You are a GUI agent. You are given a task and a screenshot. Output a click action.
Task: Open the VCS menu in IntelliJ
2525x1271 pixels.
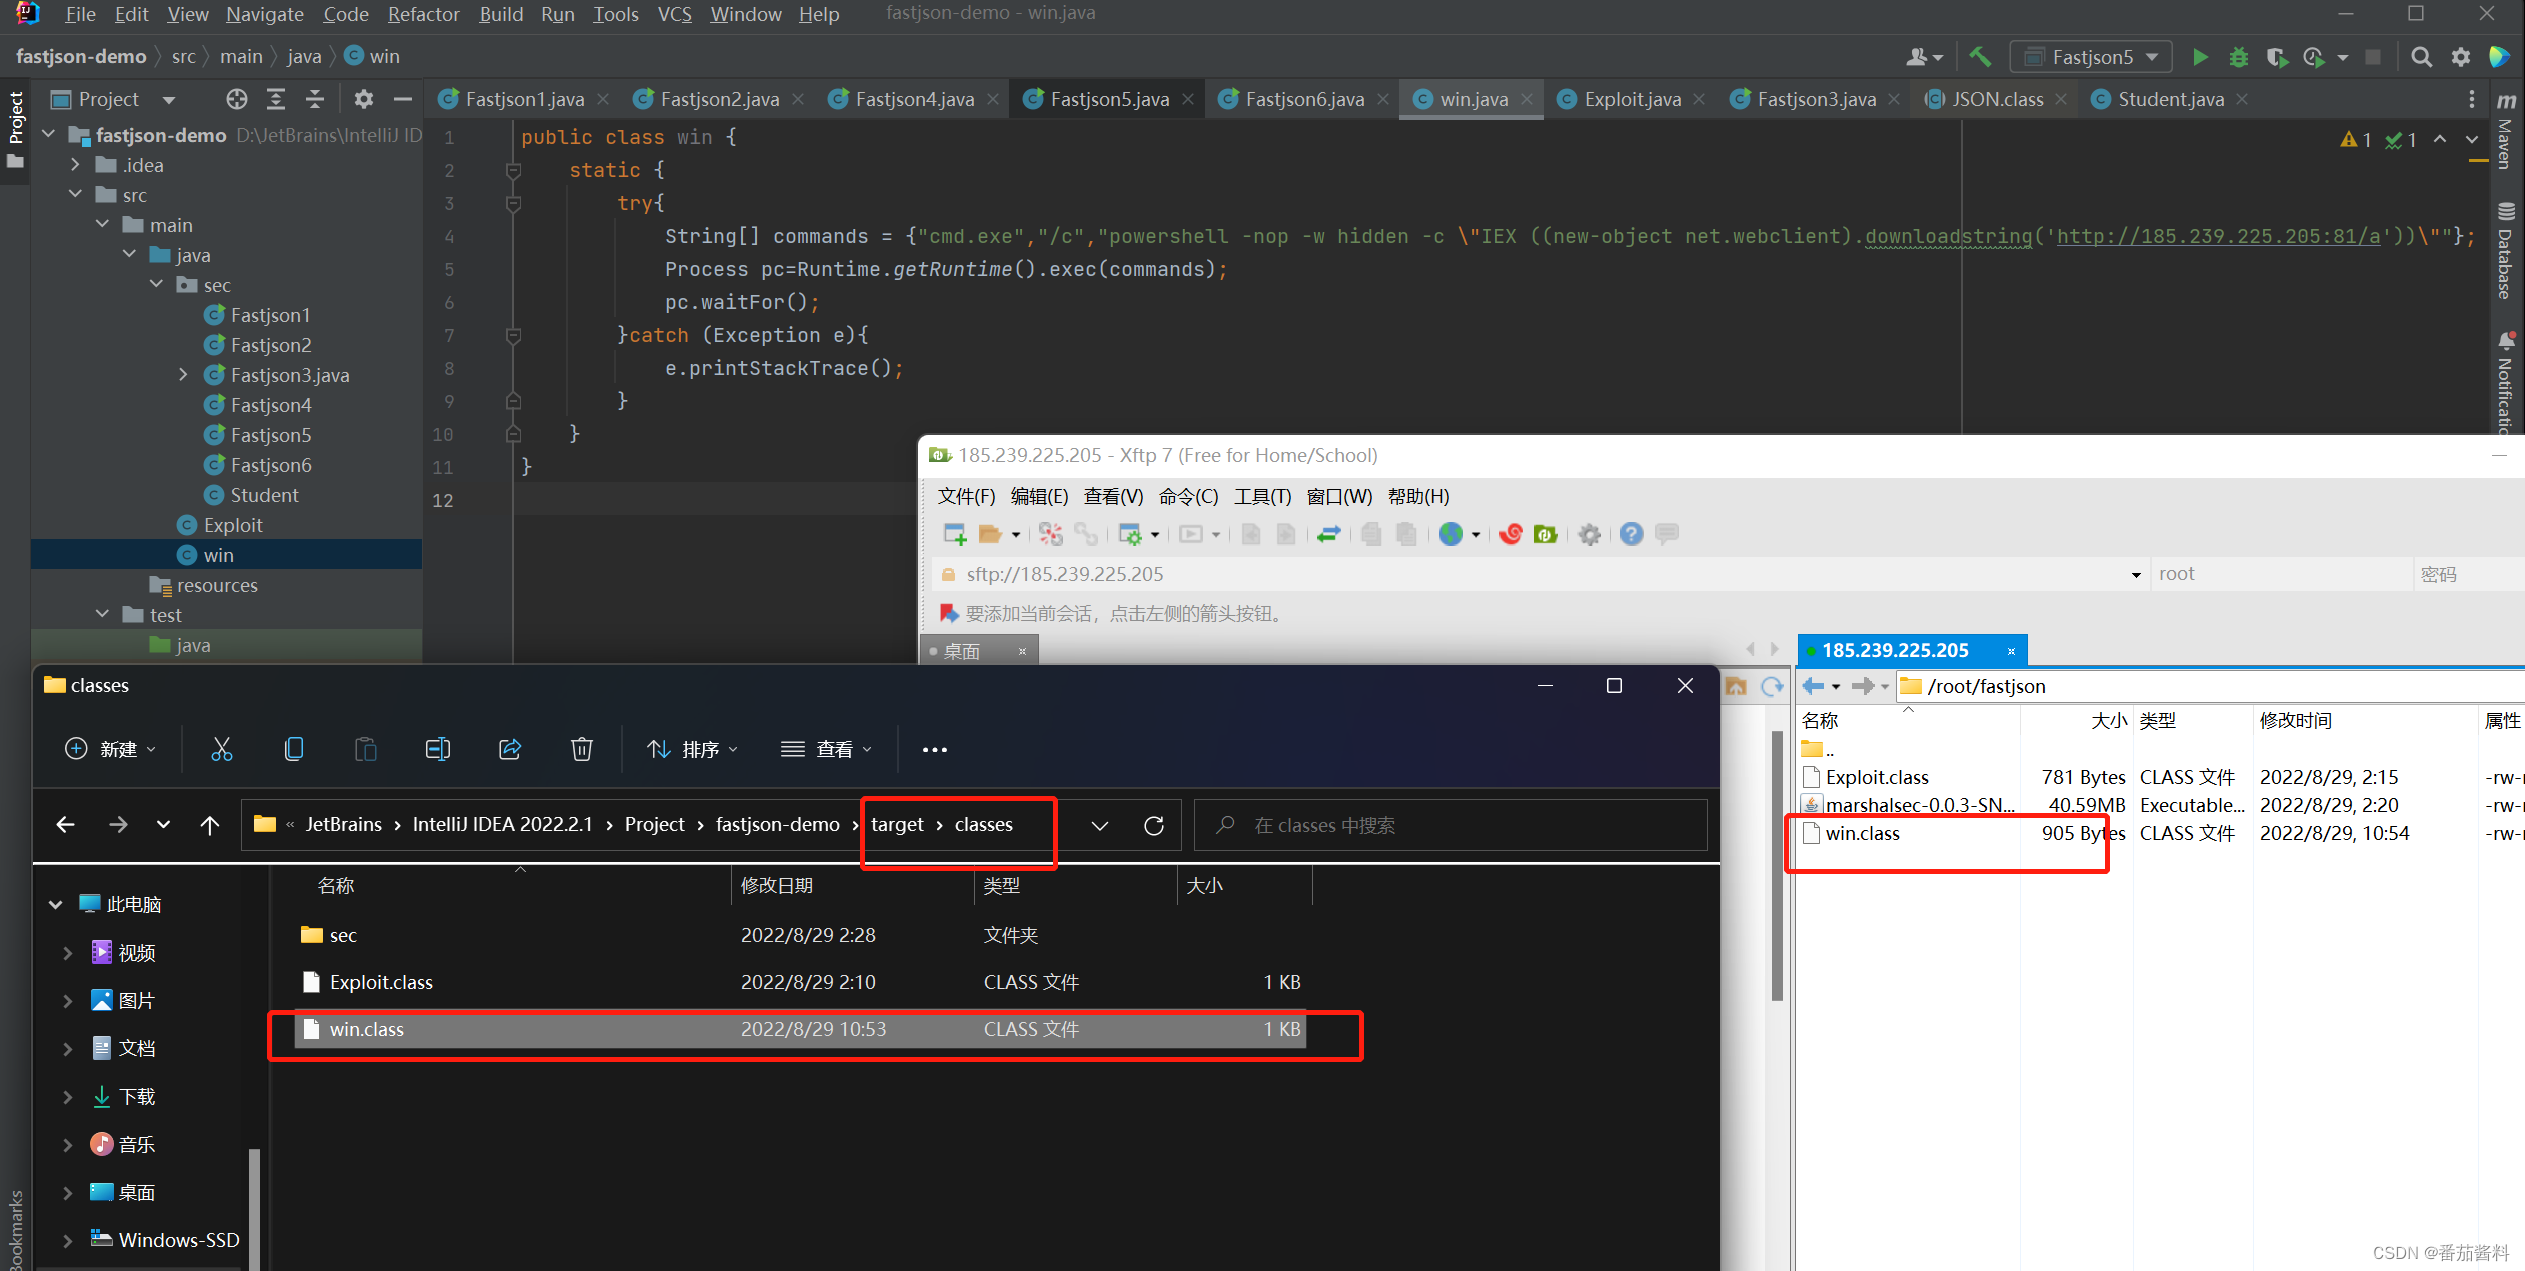tap(674, 14)
